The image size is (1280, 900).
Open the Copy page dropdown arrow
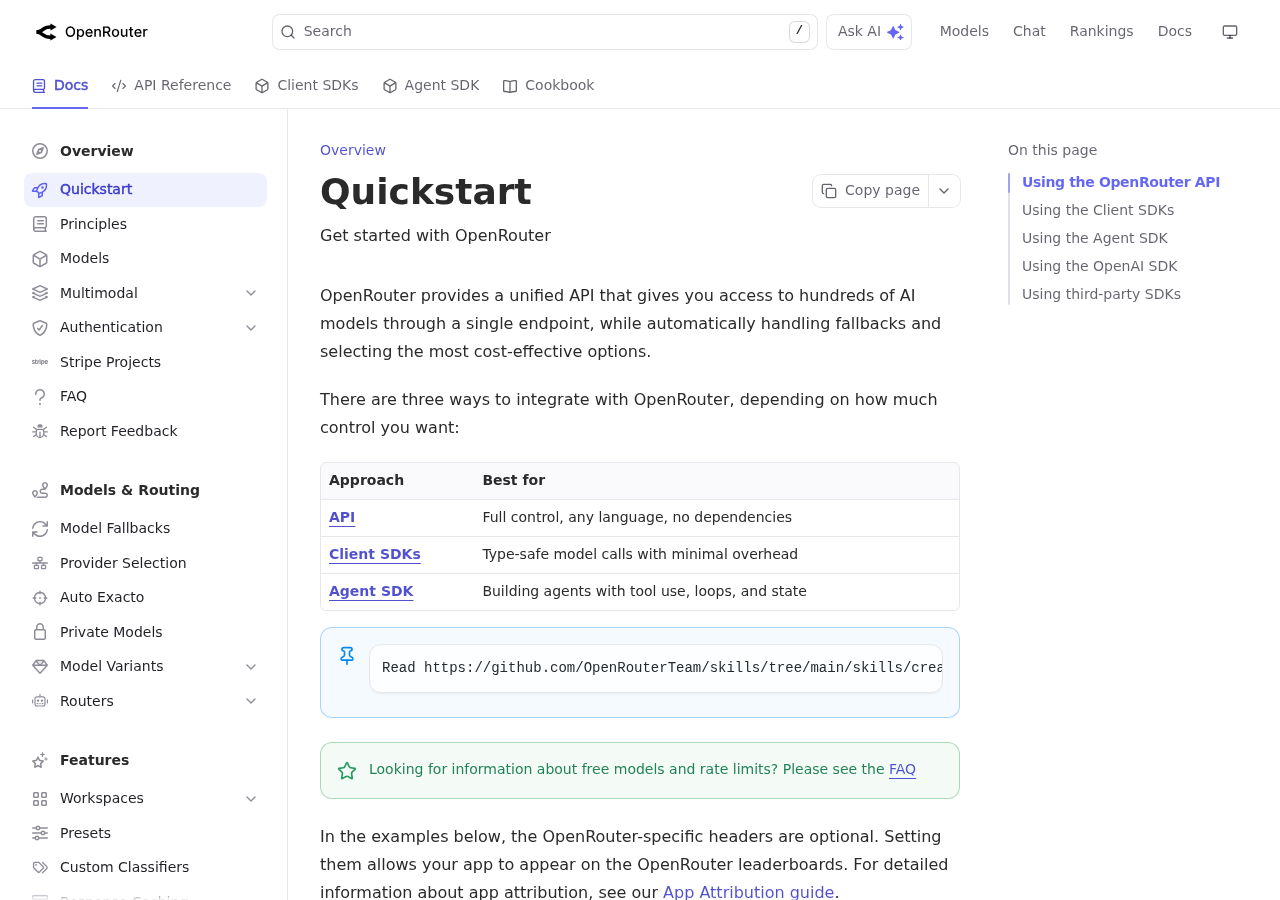[944, 191]
